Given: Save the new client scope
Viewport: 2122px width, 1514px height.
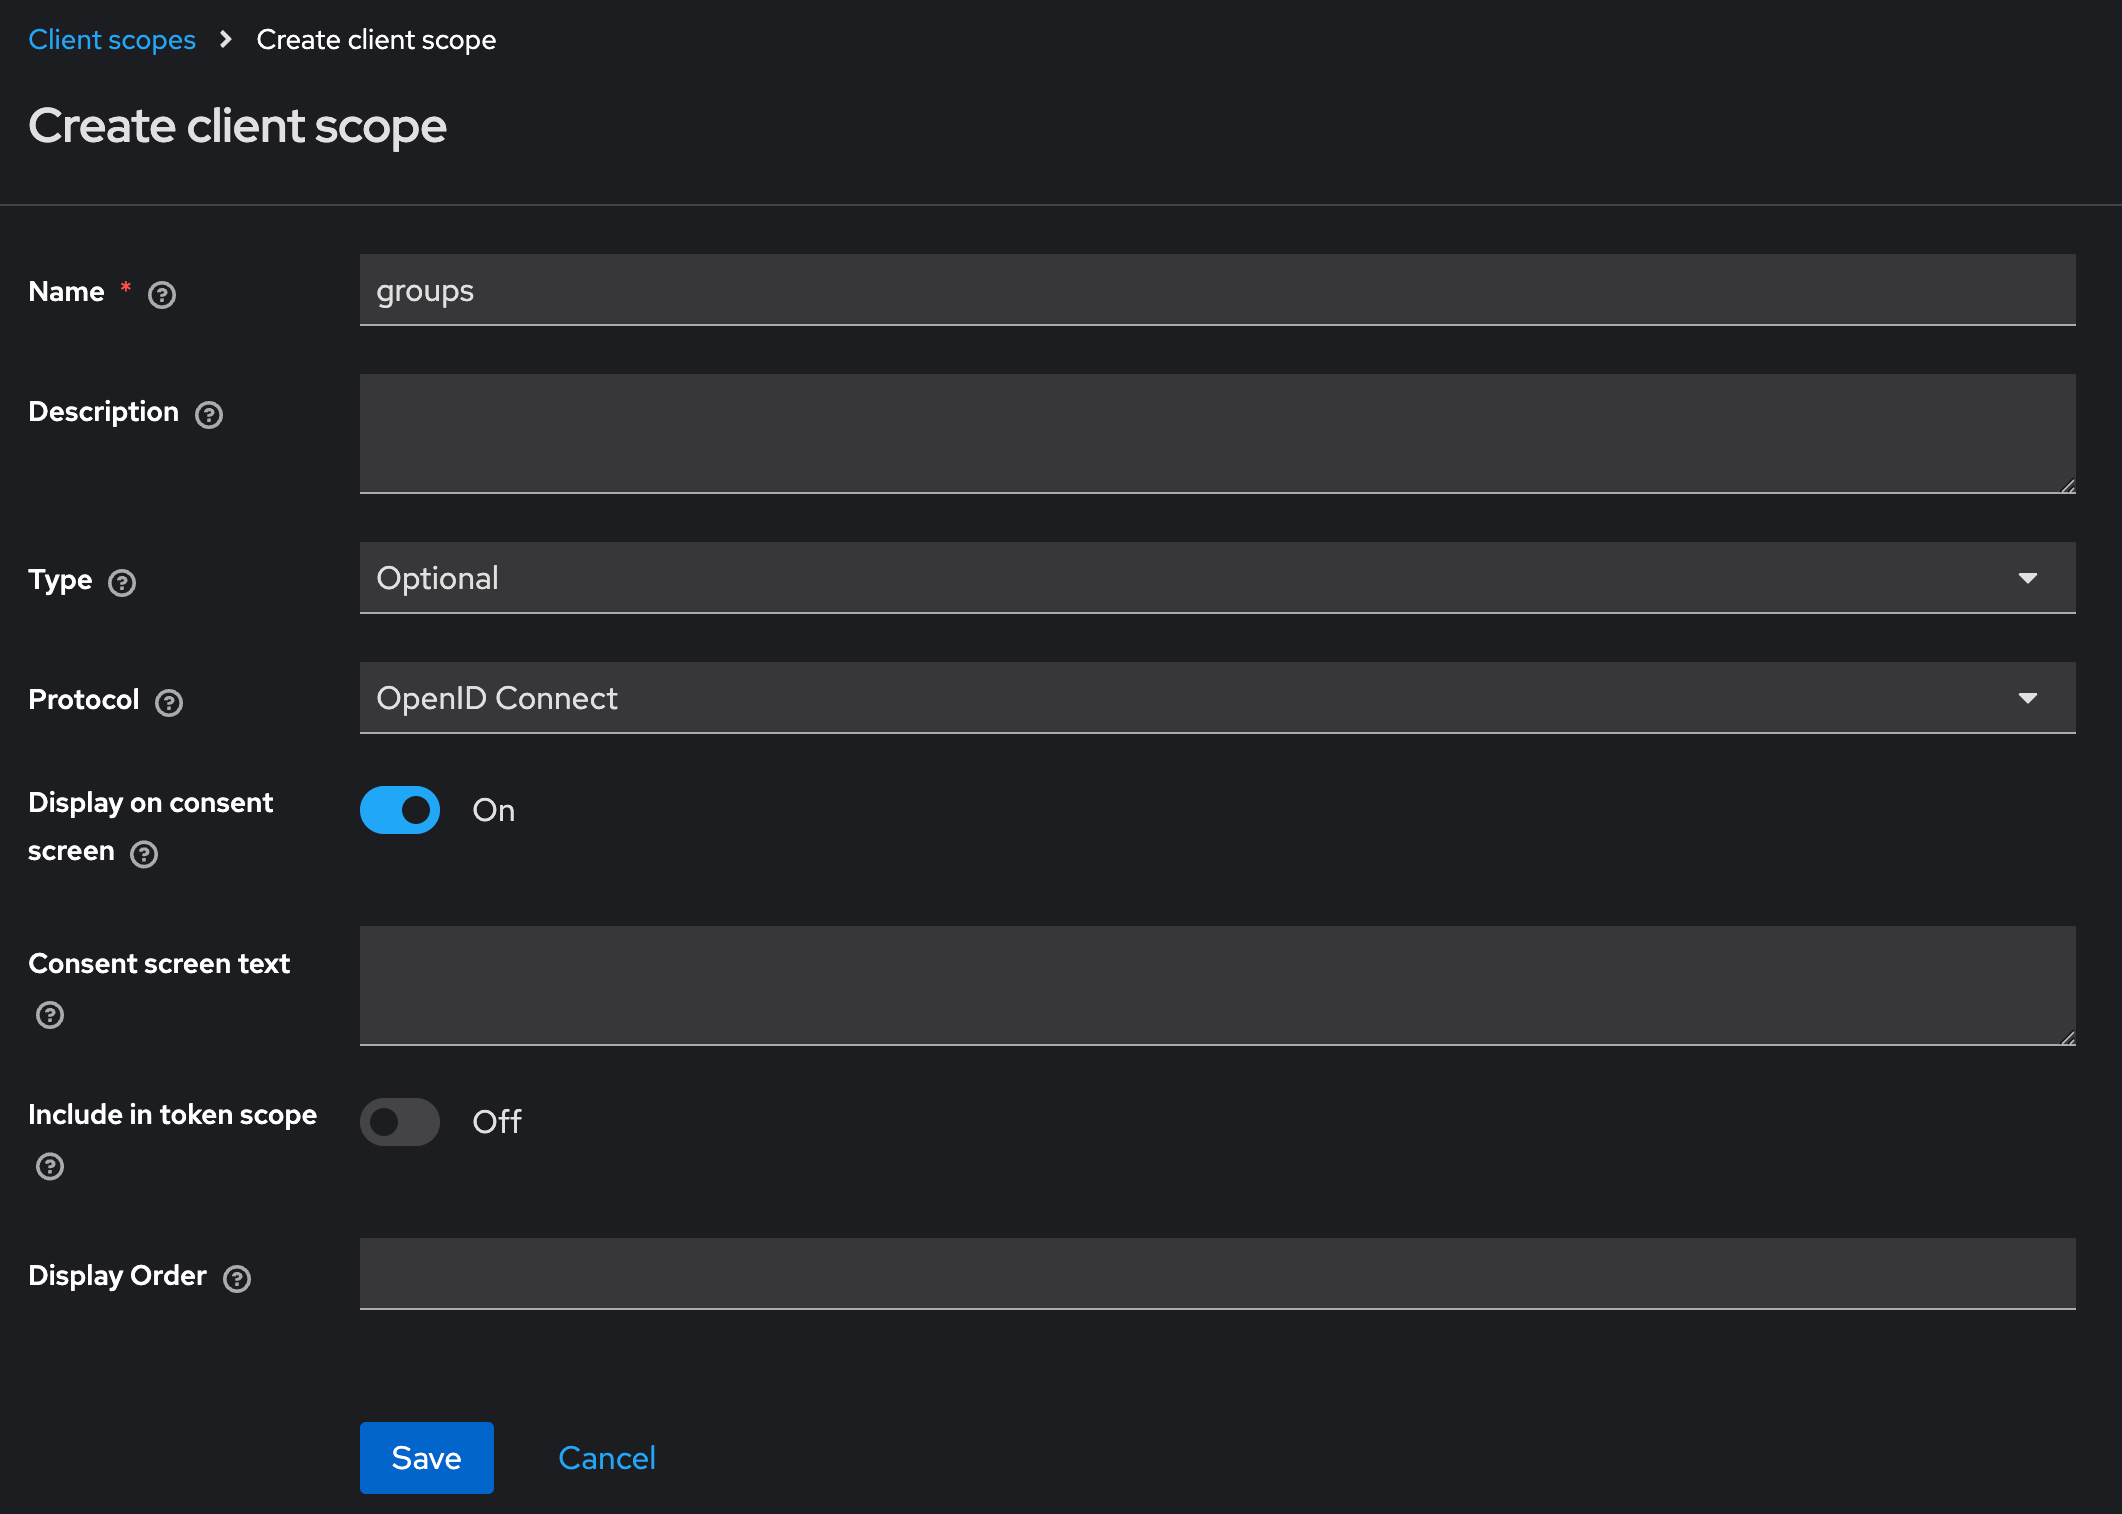Looking at the screenshot, I should point(426,1457).
